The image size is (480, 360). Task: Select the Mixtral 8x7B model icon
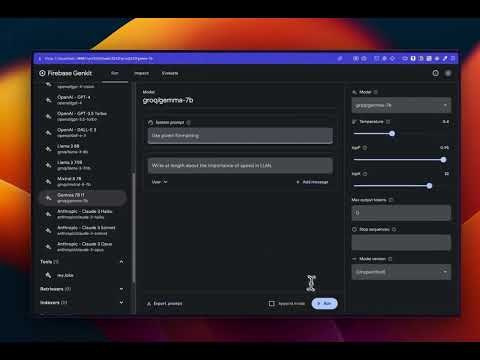(49, 181)
